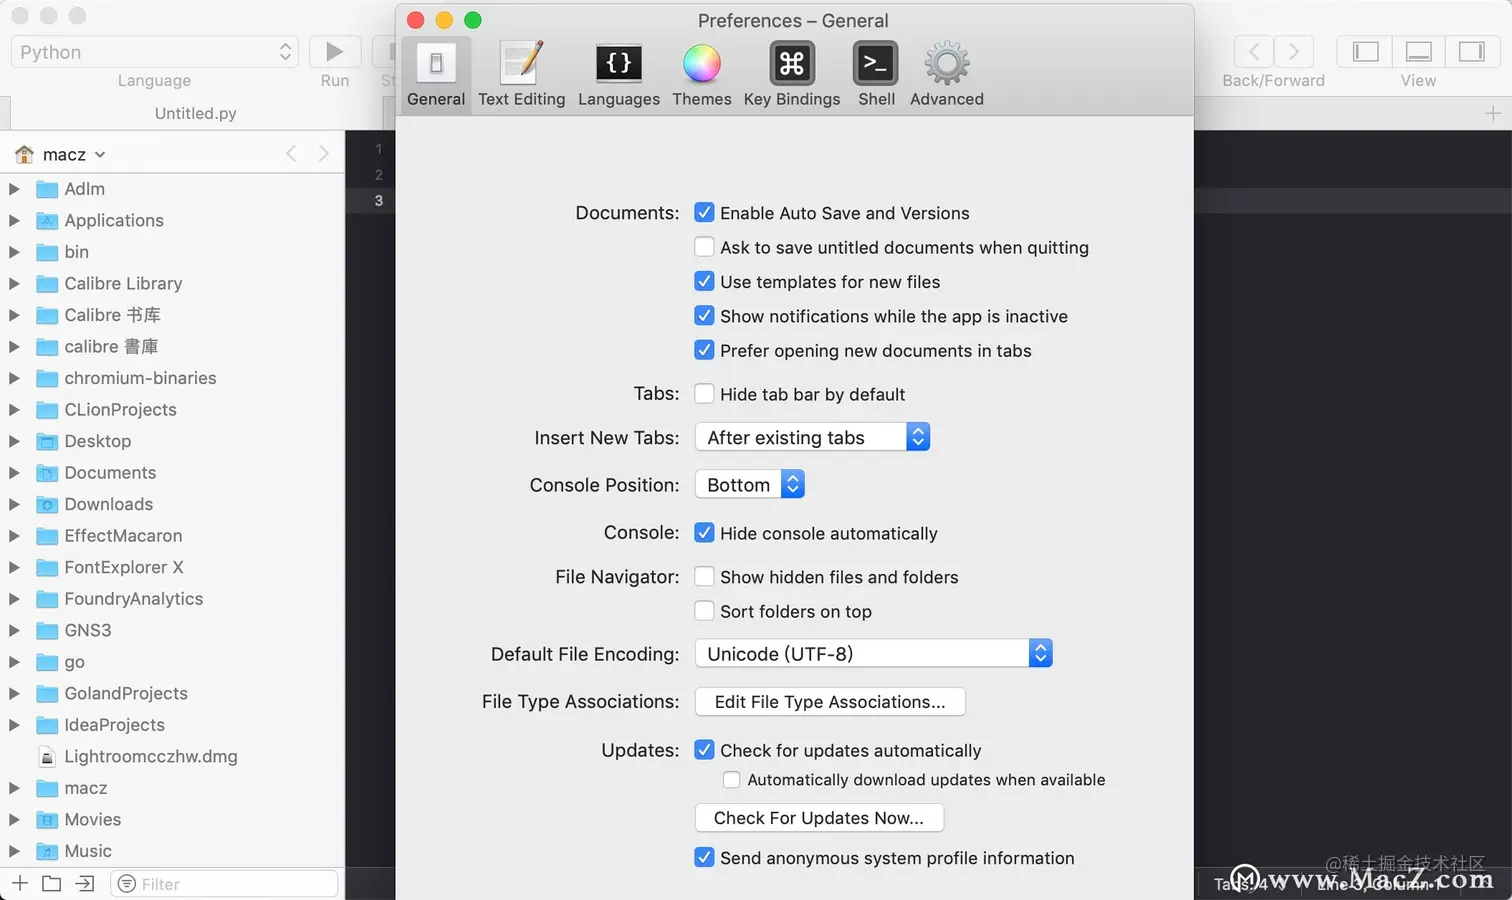
Task: Select the Documents folder row
Action: (x=172, y=472)
